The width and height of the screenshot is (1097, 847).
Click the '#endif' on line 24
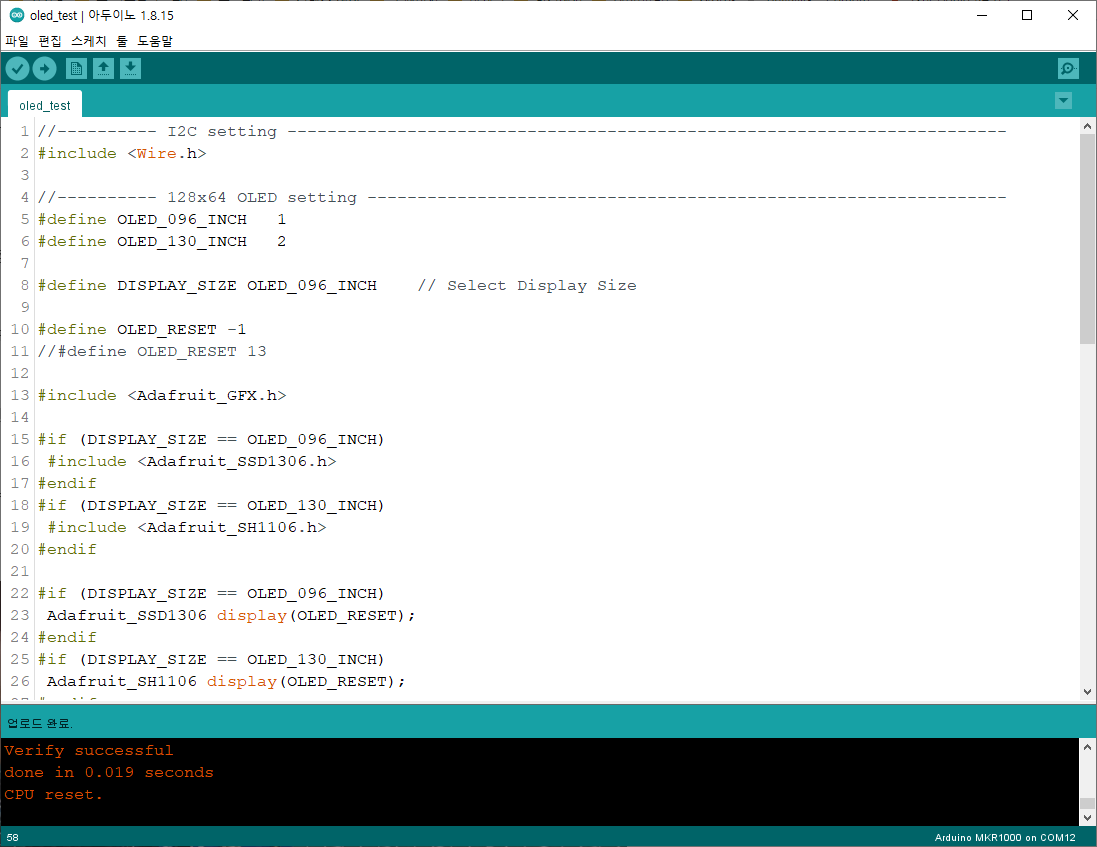[67, 637]
